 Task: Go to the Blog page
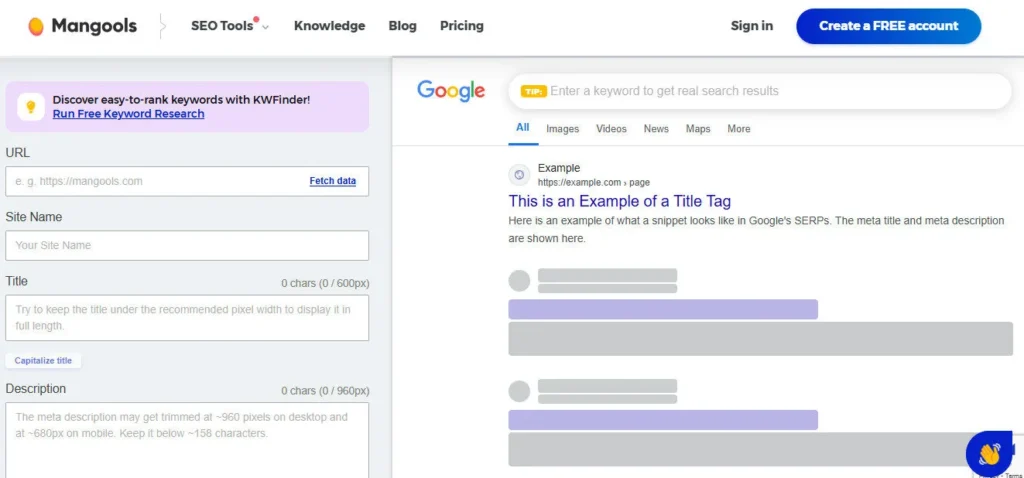tap(403, 26)
